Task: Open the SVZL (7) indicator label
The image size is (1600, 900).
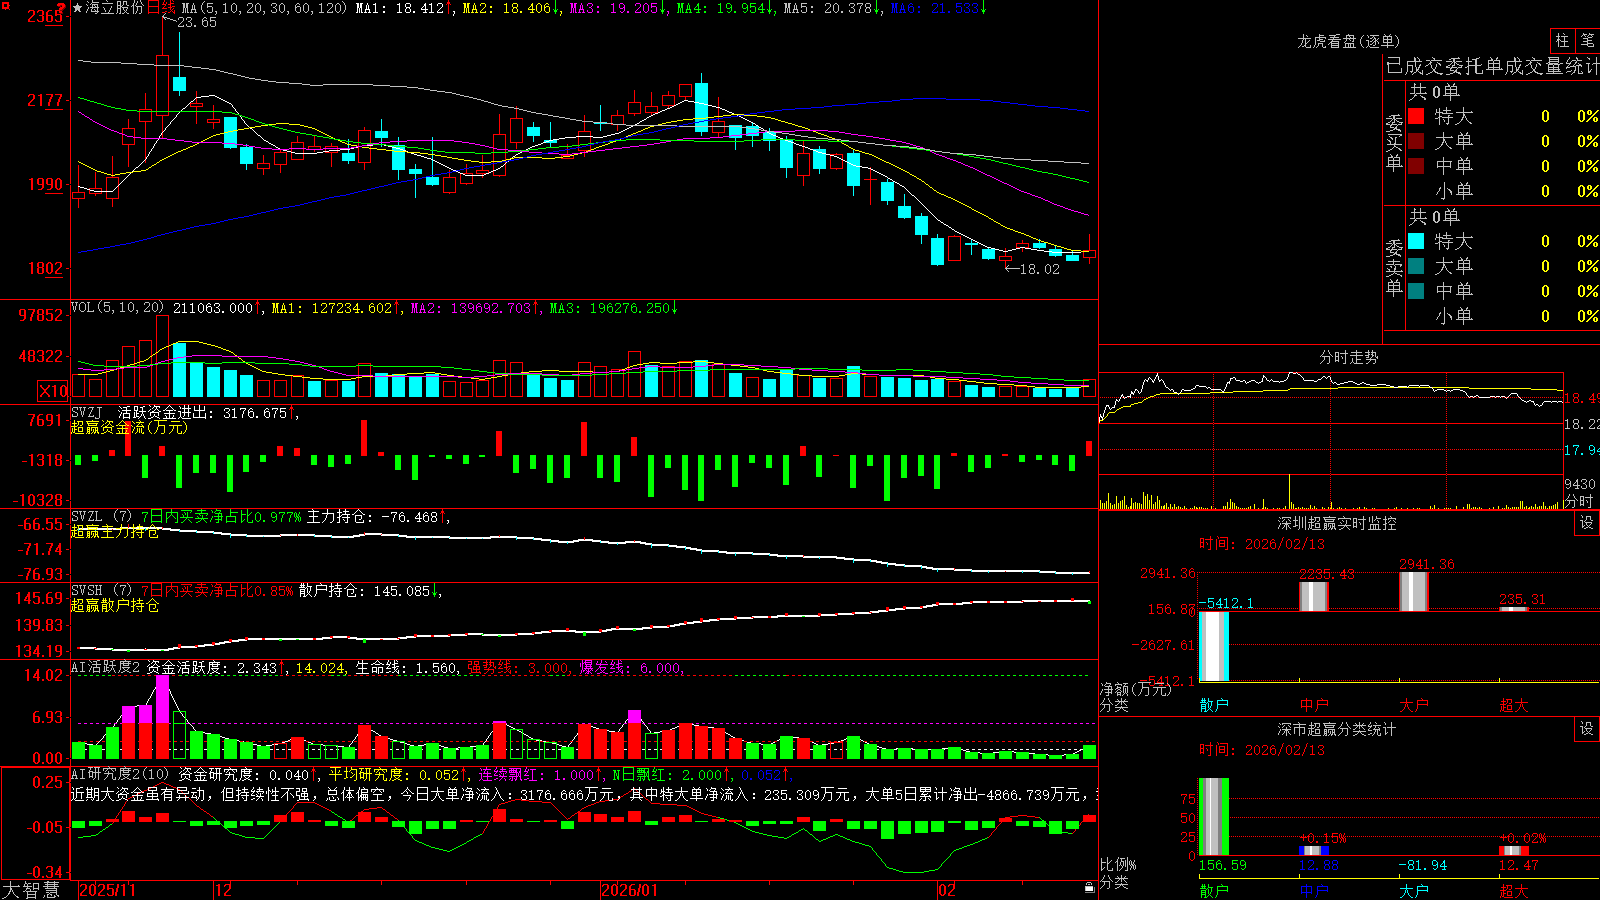Action: pyautogui.click(x=101, y=516)
